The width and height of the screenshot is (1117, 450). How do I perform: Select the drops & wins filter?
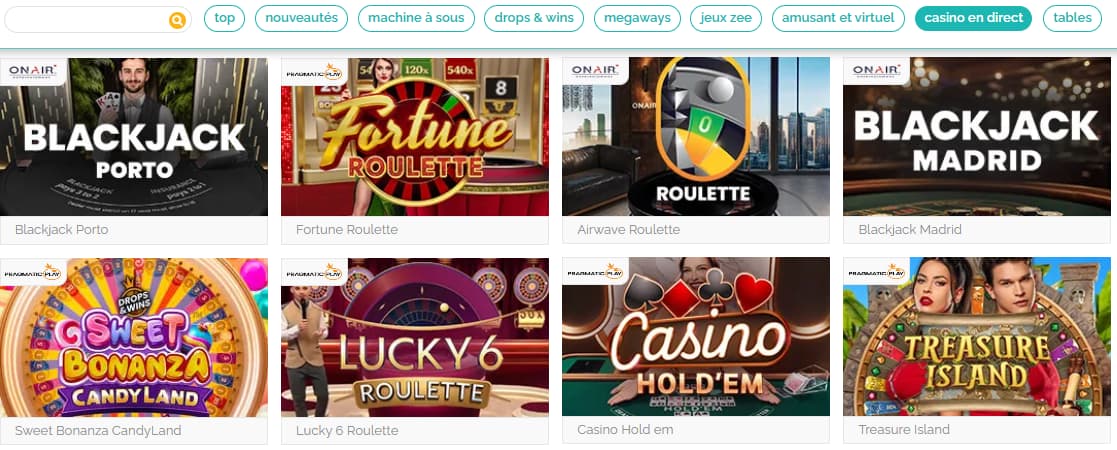(534, 19)
